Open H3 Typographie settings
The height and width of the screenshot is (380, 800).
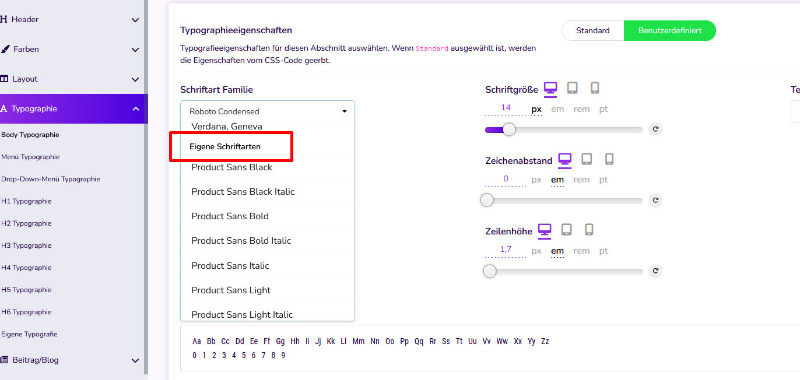pos(27,245)
